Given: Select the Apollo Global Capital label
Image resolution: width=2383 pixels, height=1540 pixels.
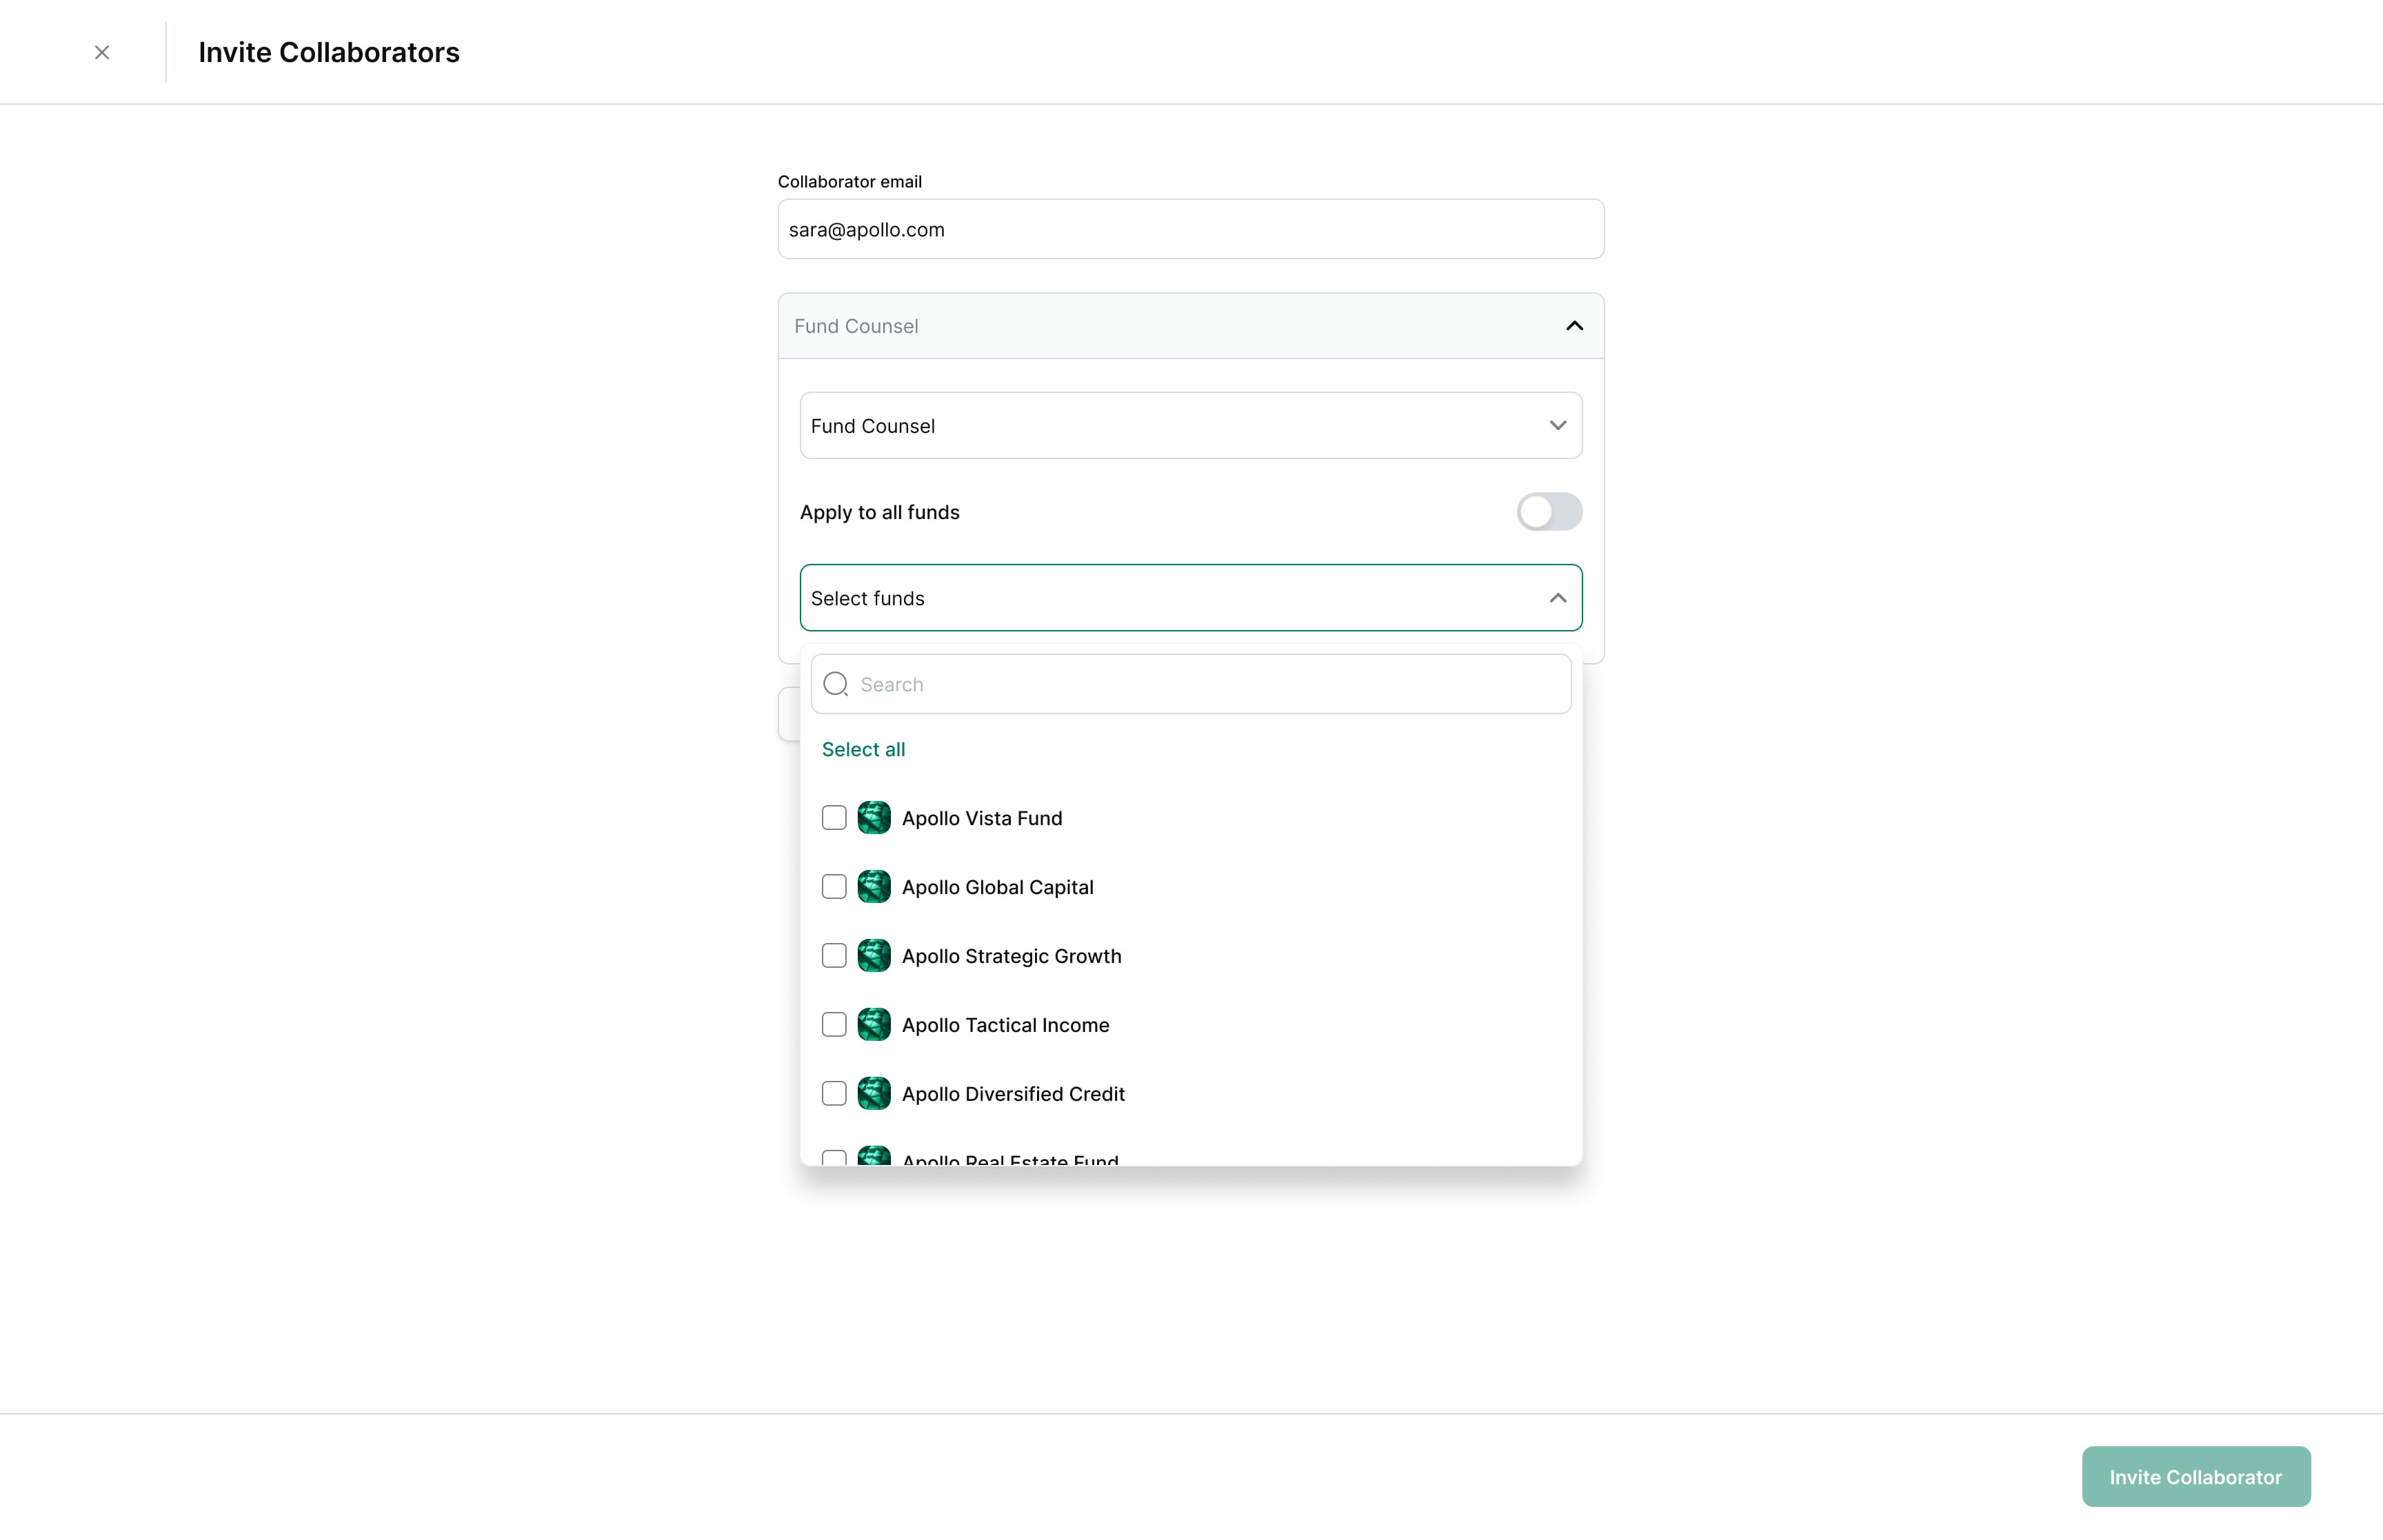Looking at the screenshot, I should click(x=998, y=887).
